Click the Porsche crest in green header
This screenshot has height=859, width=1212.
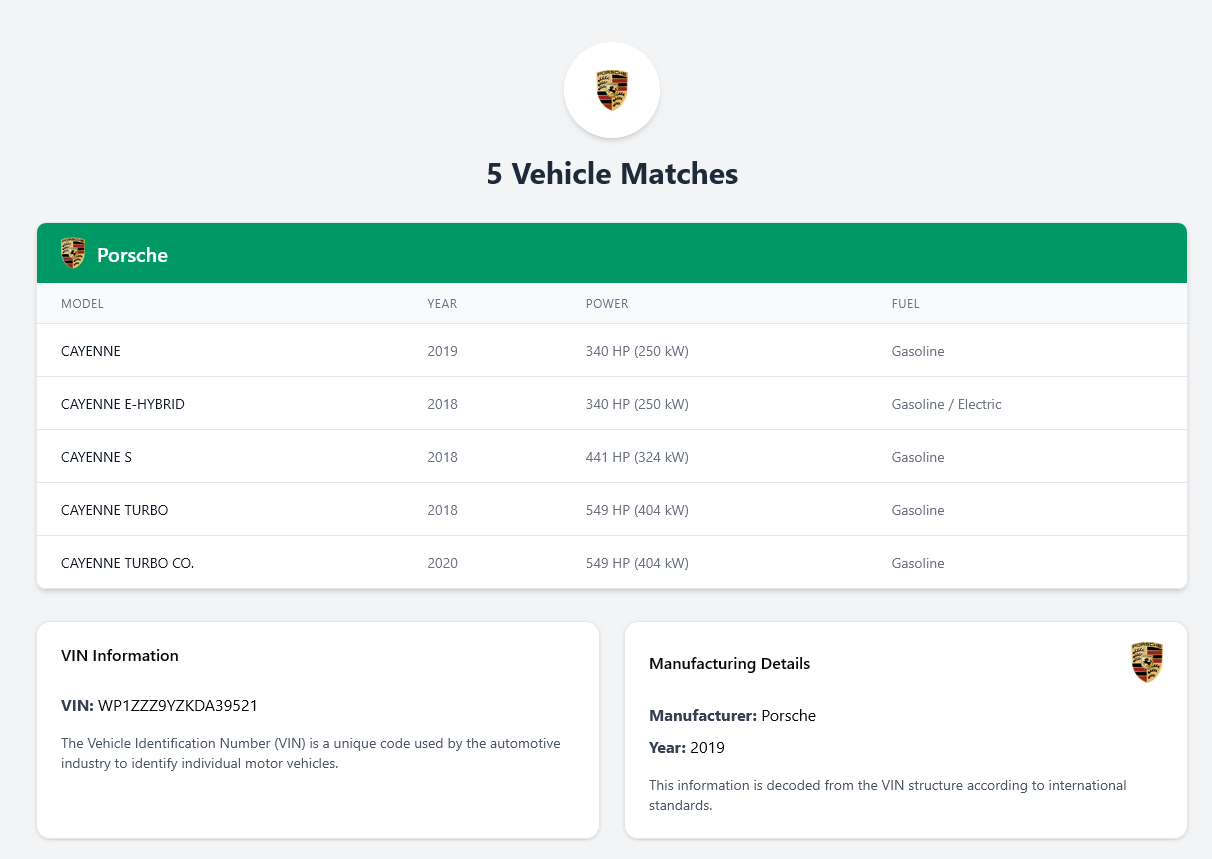[73, 253]
